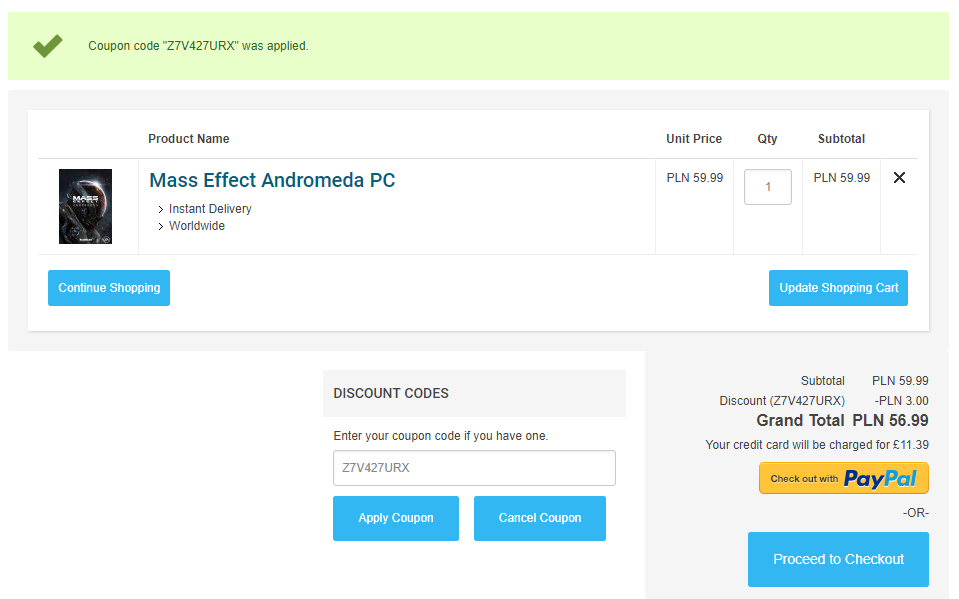Click the summary 'Subtotal' label near totals
This screenshot has height=599, width=959.
point(823,381)
